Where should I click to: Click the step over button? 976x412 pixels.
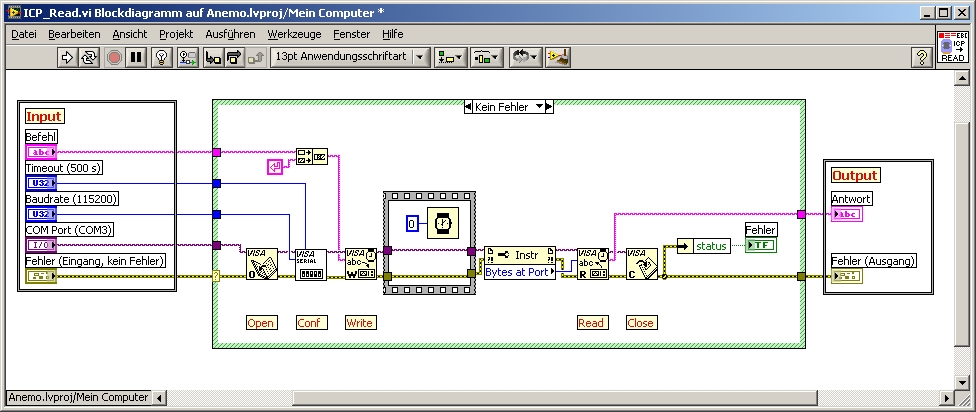click(x=234, y=57)
